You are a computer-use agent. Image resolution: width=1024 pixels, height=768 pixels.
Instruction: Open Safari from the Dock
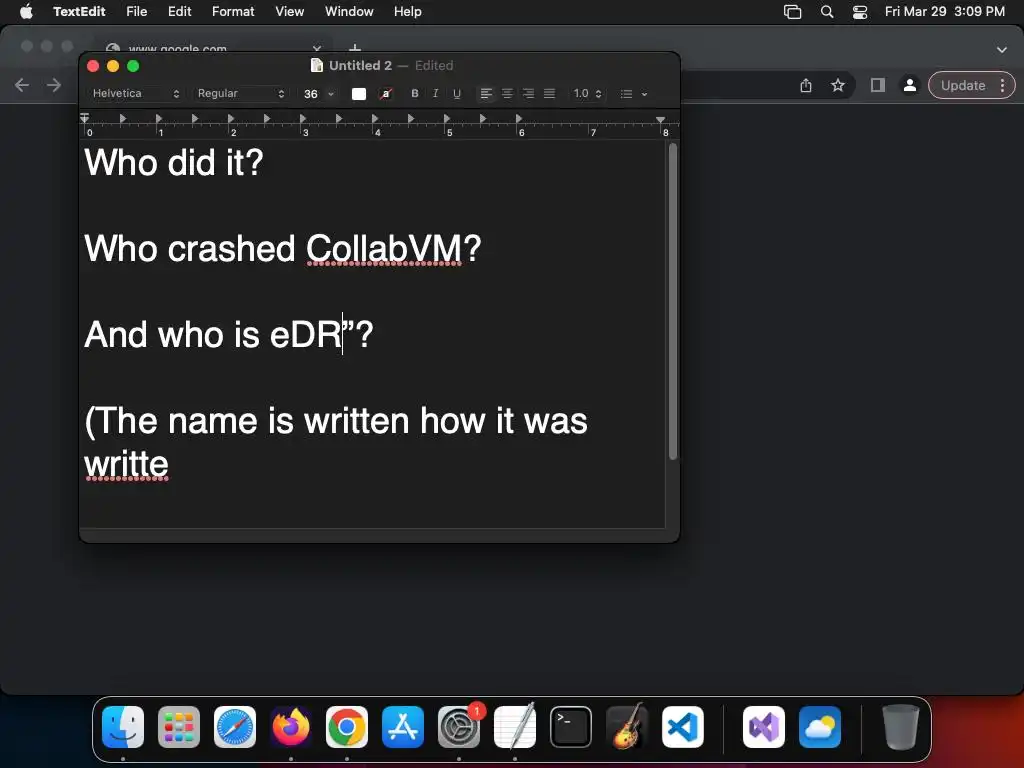[235, 727]
